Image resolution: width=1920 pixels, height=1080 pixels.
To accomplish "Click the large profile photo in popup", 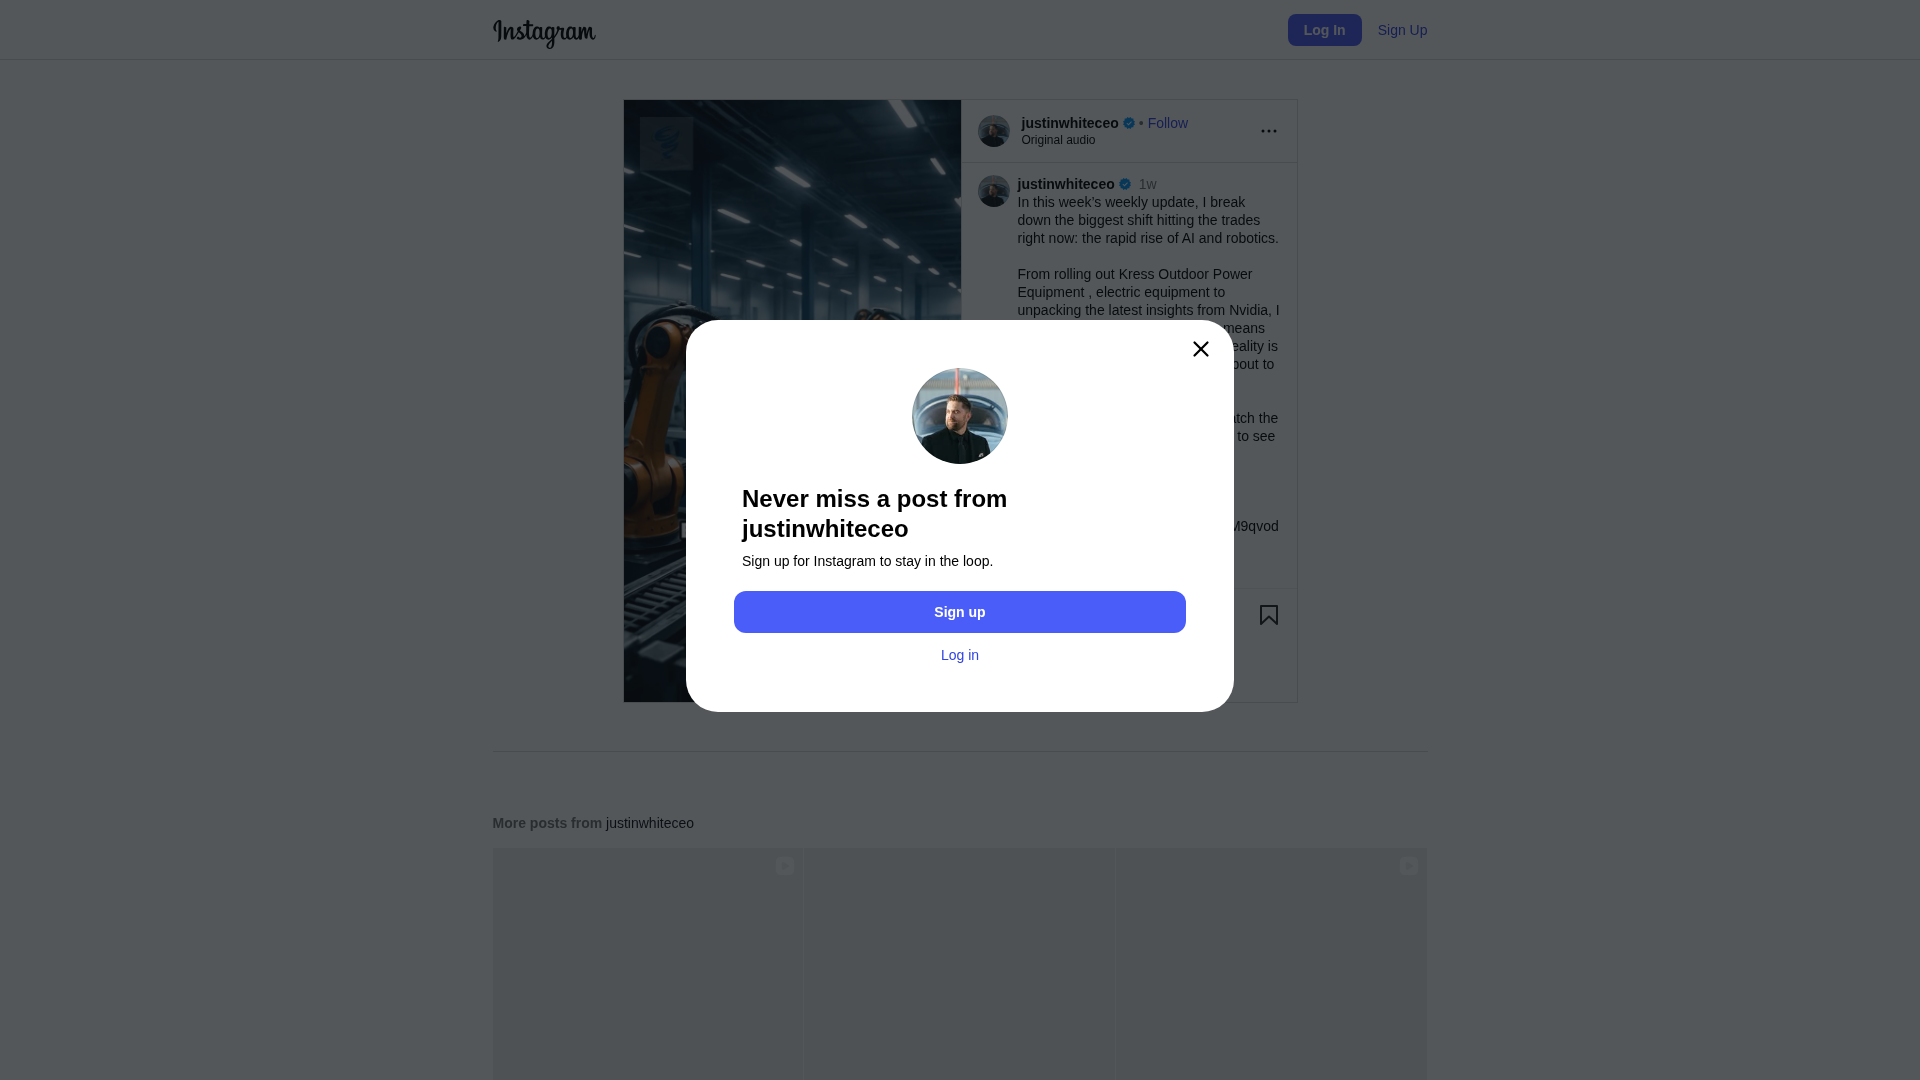I will [959, 416].
